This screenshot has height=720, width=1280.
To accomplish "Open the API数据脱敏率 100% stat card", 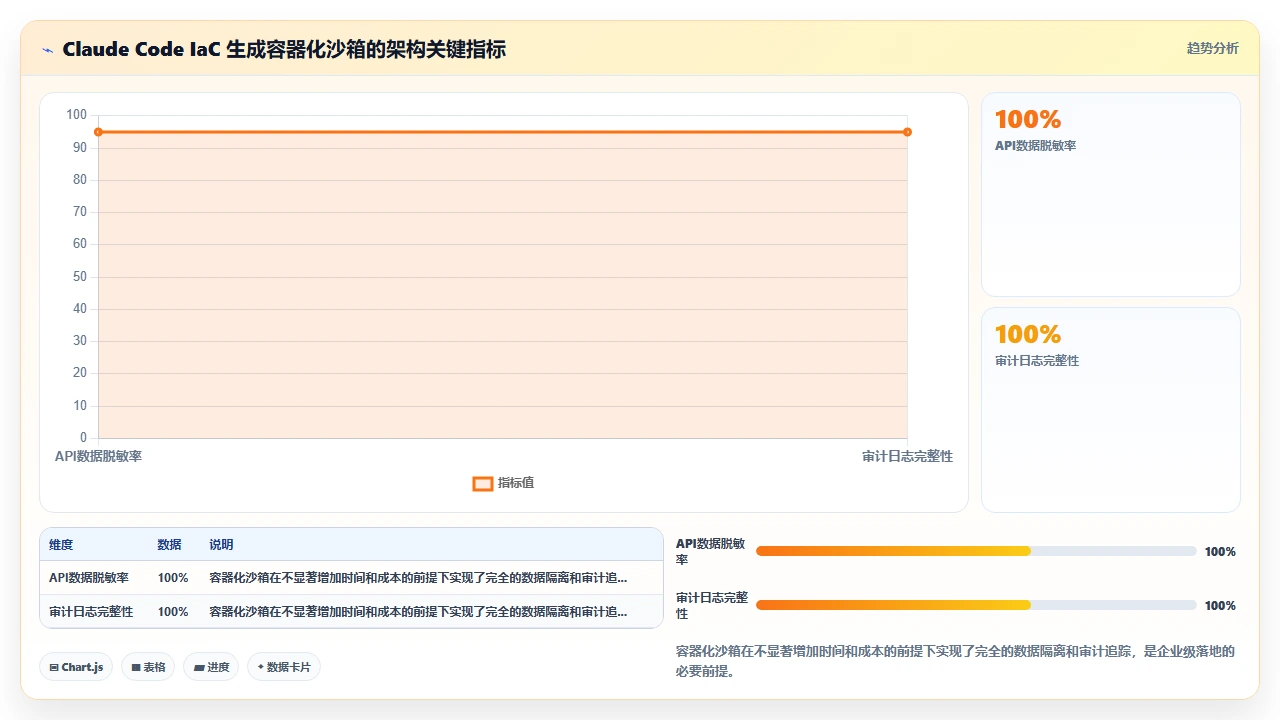I will tap(1111, 195).
